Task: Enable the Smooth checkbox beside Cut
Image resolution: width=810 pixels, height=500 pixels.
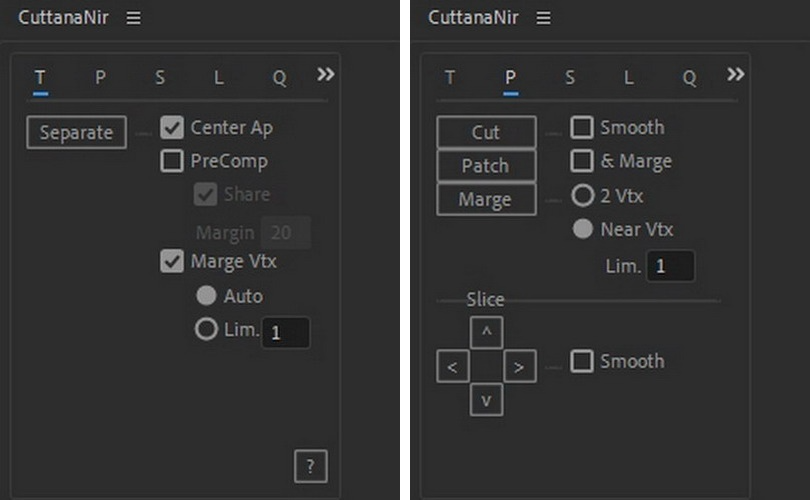Action: (582, 128)
